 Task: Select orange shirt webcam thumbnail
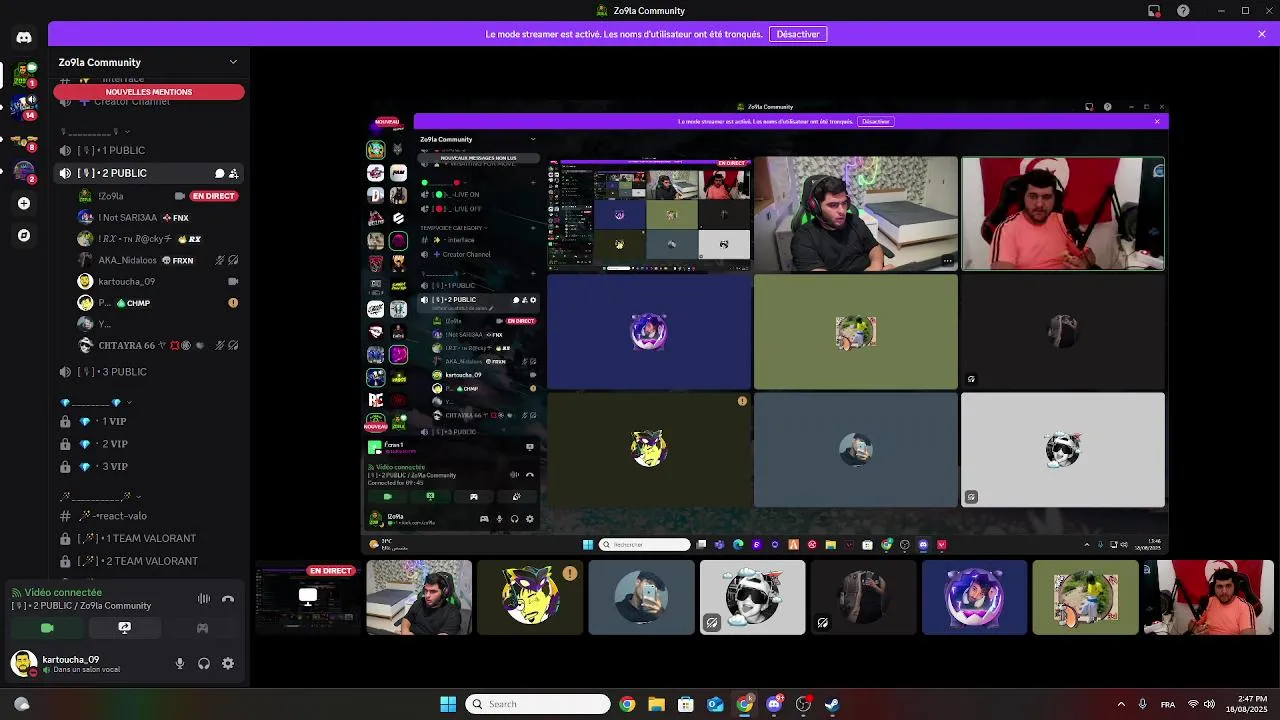click(1208, 598)
